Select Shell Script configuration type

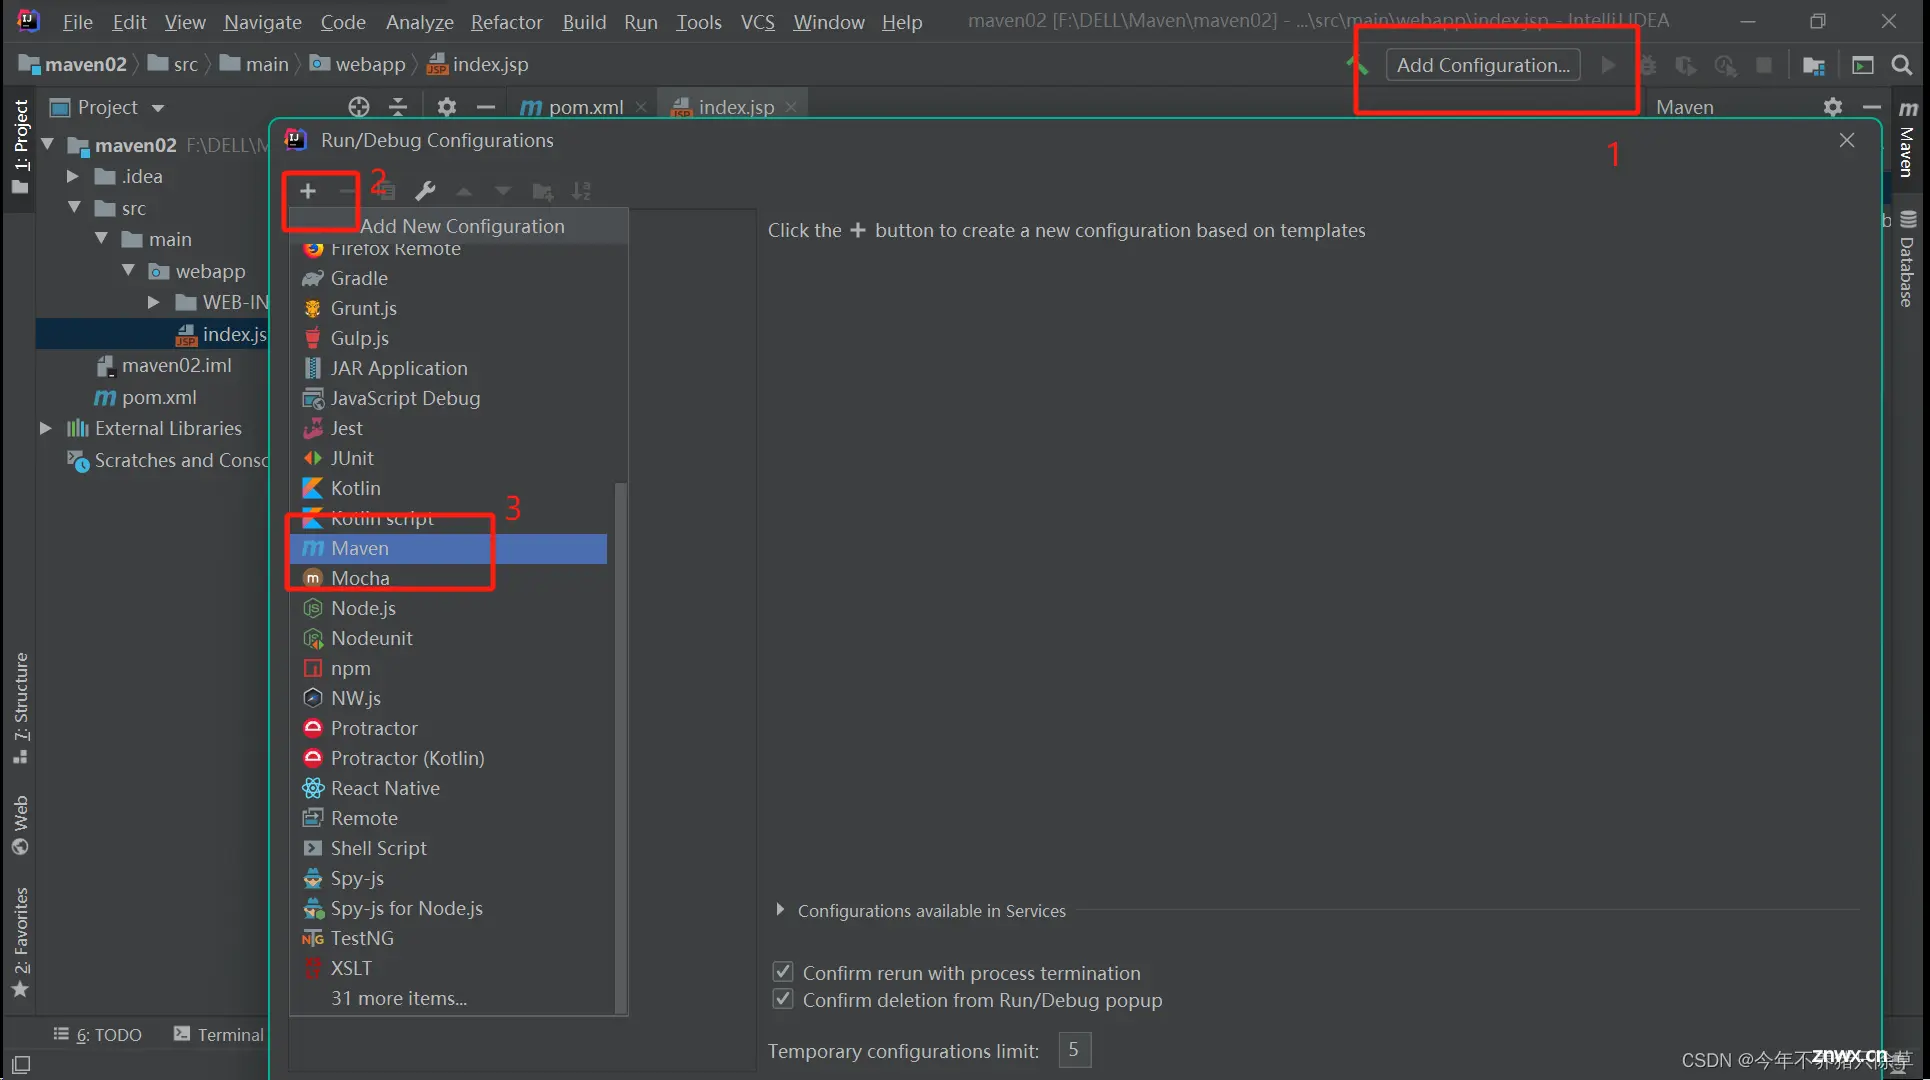pos(448,848)
